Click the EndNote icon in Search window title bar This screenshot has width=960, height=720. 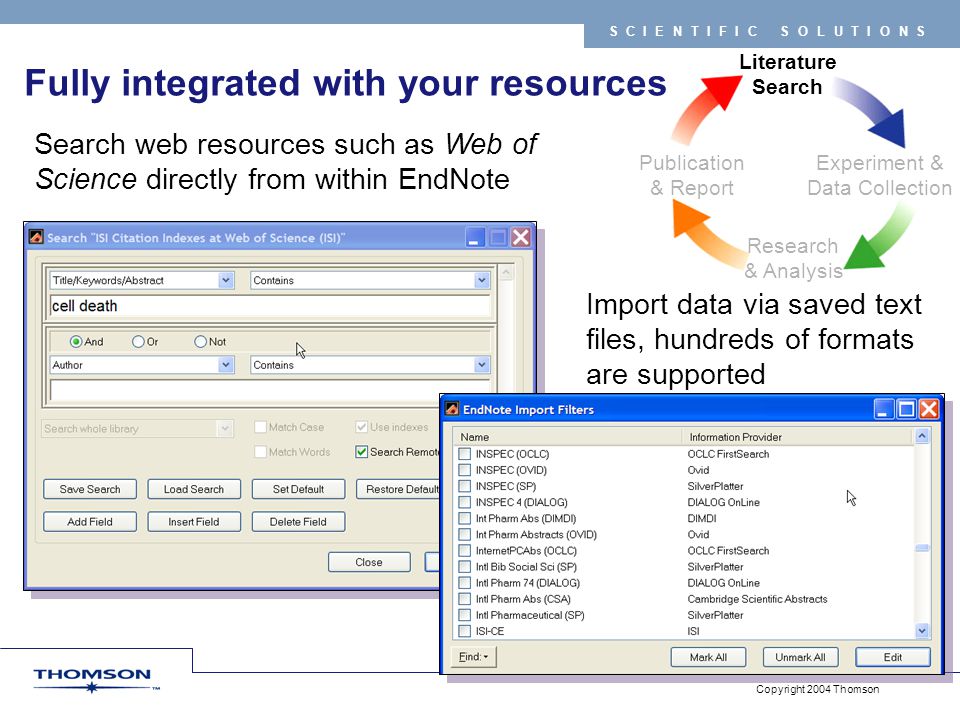coord(36,238)
